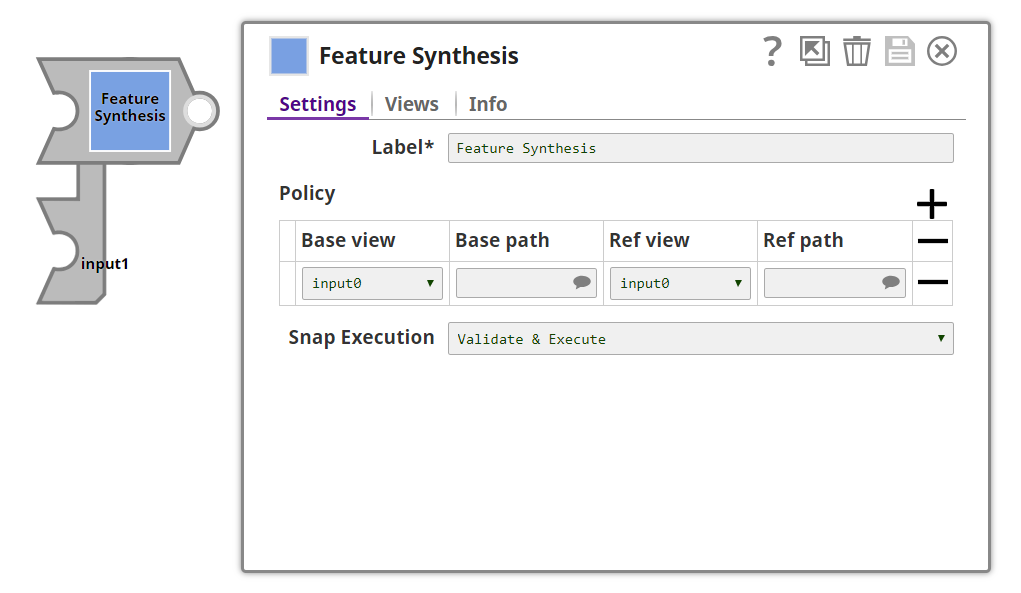This screenshot has width=1021, height=593.
Task: Remove the policy row with the minus icon
Action: pos(931,283)
